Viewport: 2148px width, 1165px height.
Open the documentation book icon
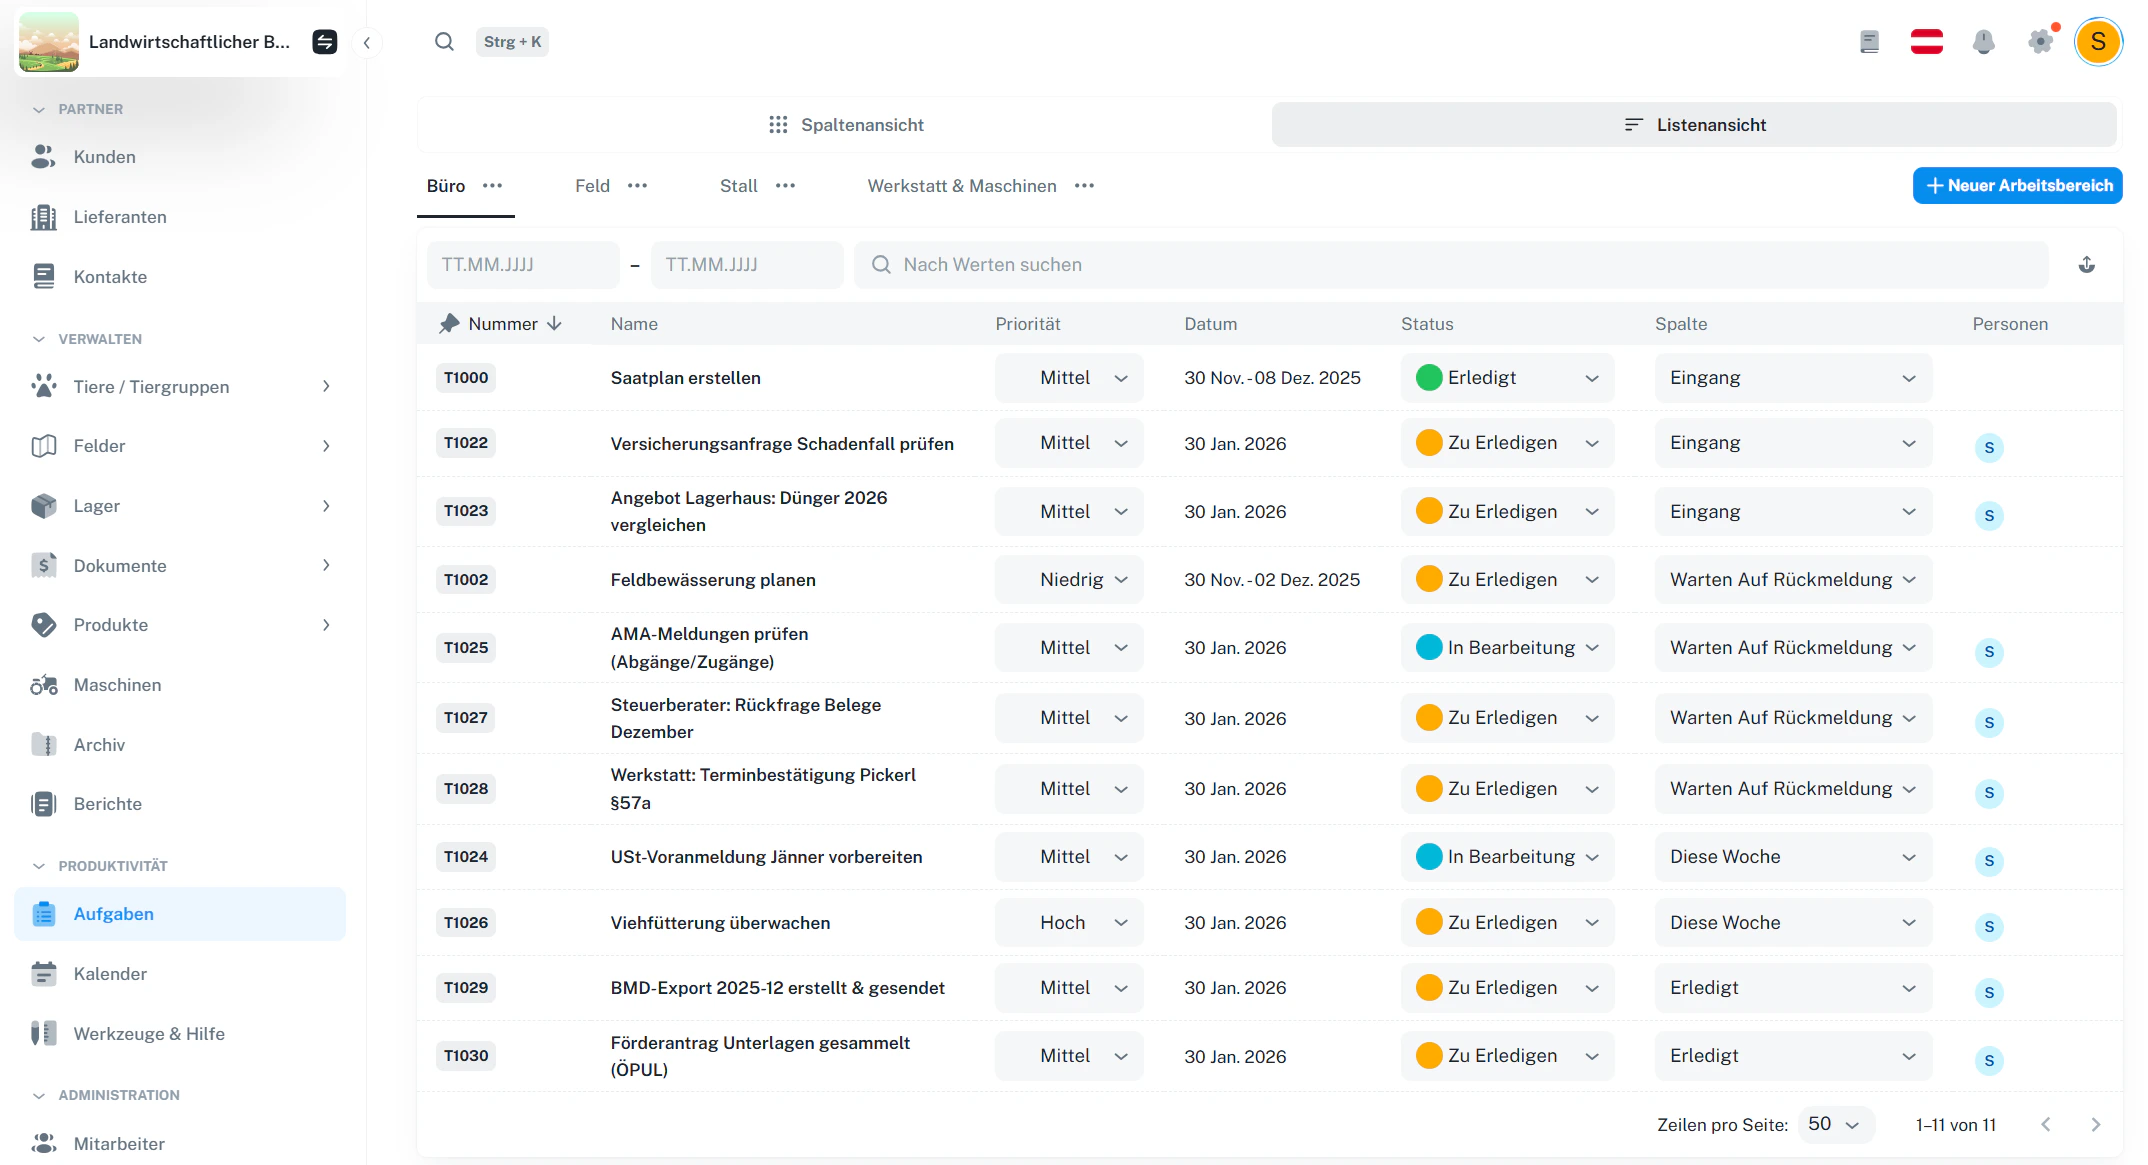pyautogui.click(x=1869, y=42)
